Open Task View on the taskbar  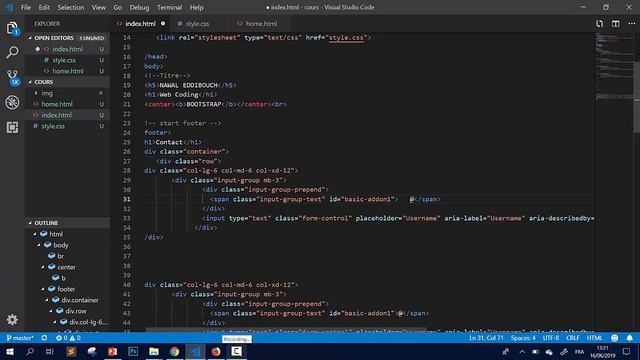[50, 351]
